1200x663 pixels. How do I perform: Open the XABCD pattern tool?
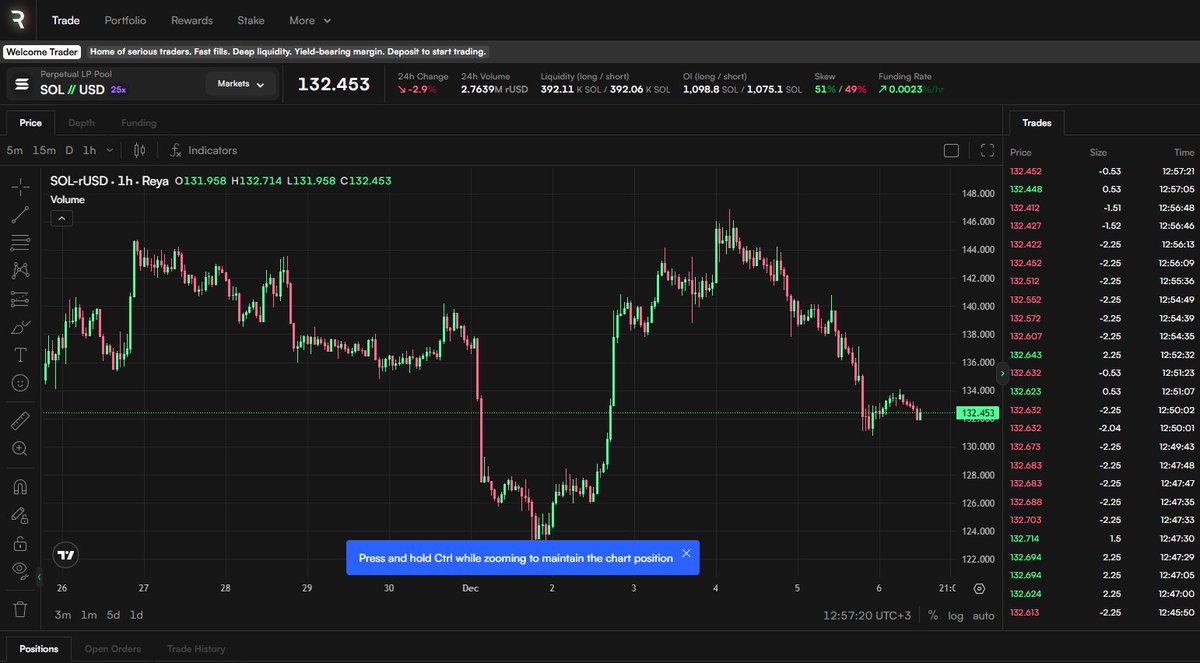[x=20, y=270]
